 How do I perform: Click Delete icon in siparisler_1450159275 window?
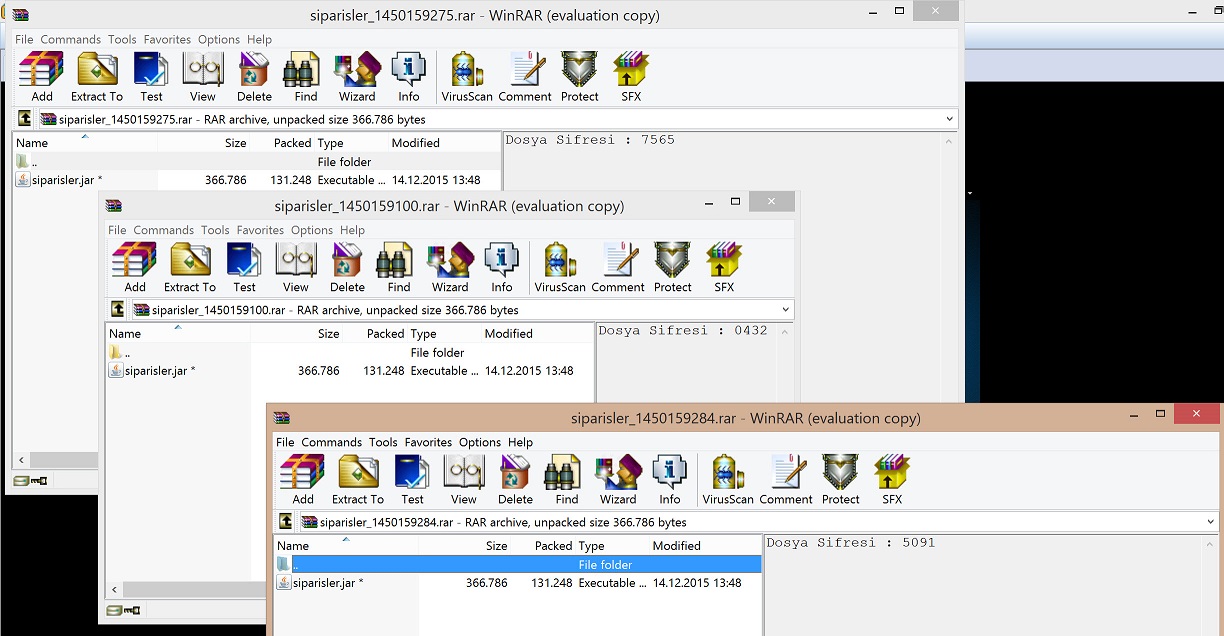point(254,76)
